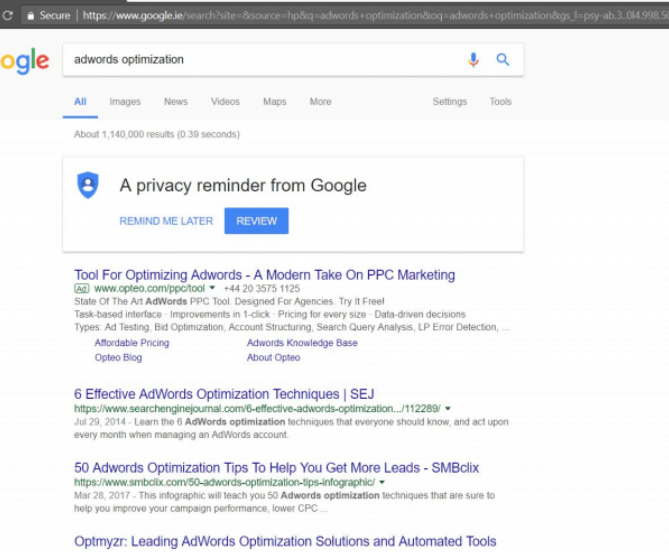Viewport: 669px width, 556px height.
Task: Select the All results tab
Action: pos(80,102)
